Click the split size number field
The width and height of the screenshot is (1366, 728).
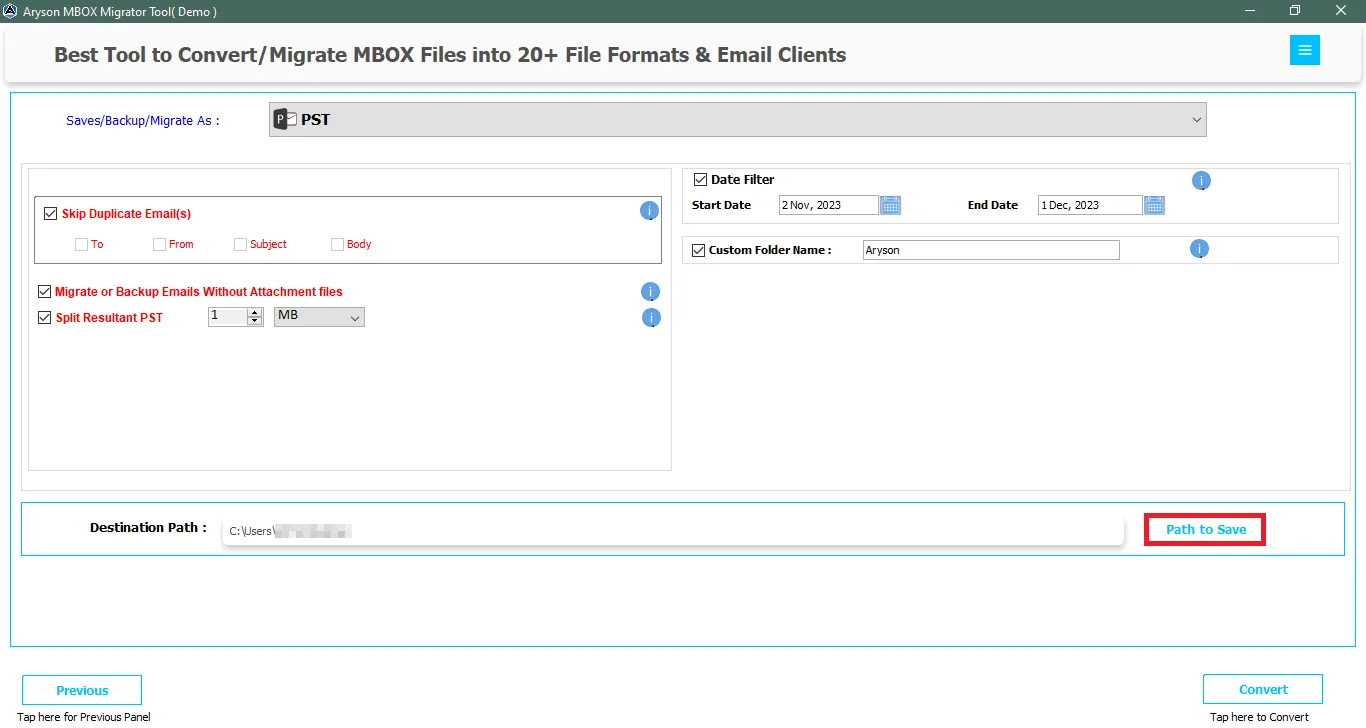pyautogui.click(x=228, y=316)
